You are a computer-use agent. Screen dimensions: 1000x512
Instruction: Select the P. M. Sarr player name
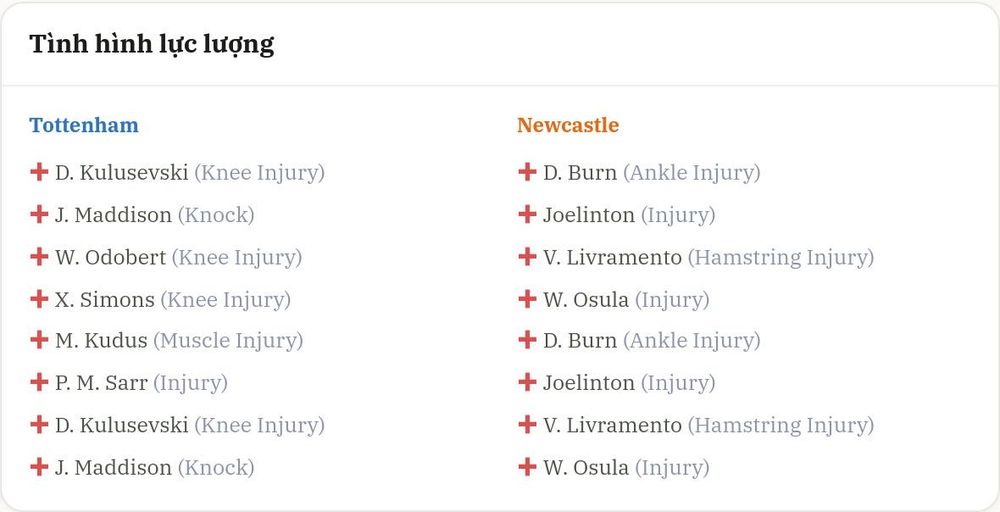[101, 383]
